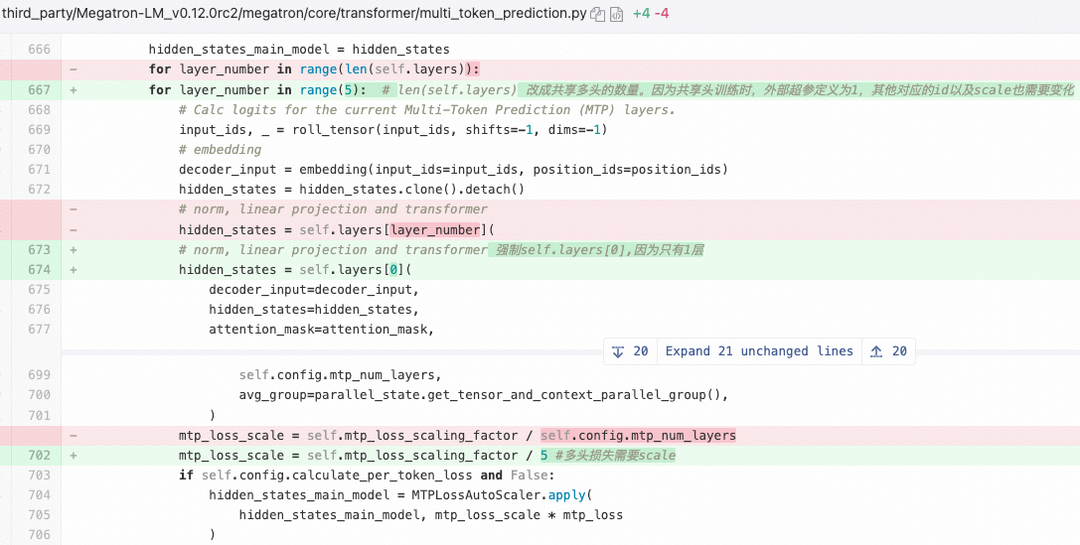Click the green +4 additions count
The width and height of the screenshot is (1080, 545).
click(x=641, y=14)
